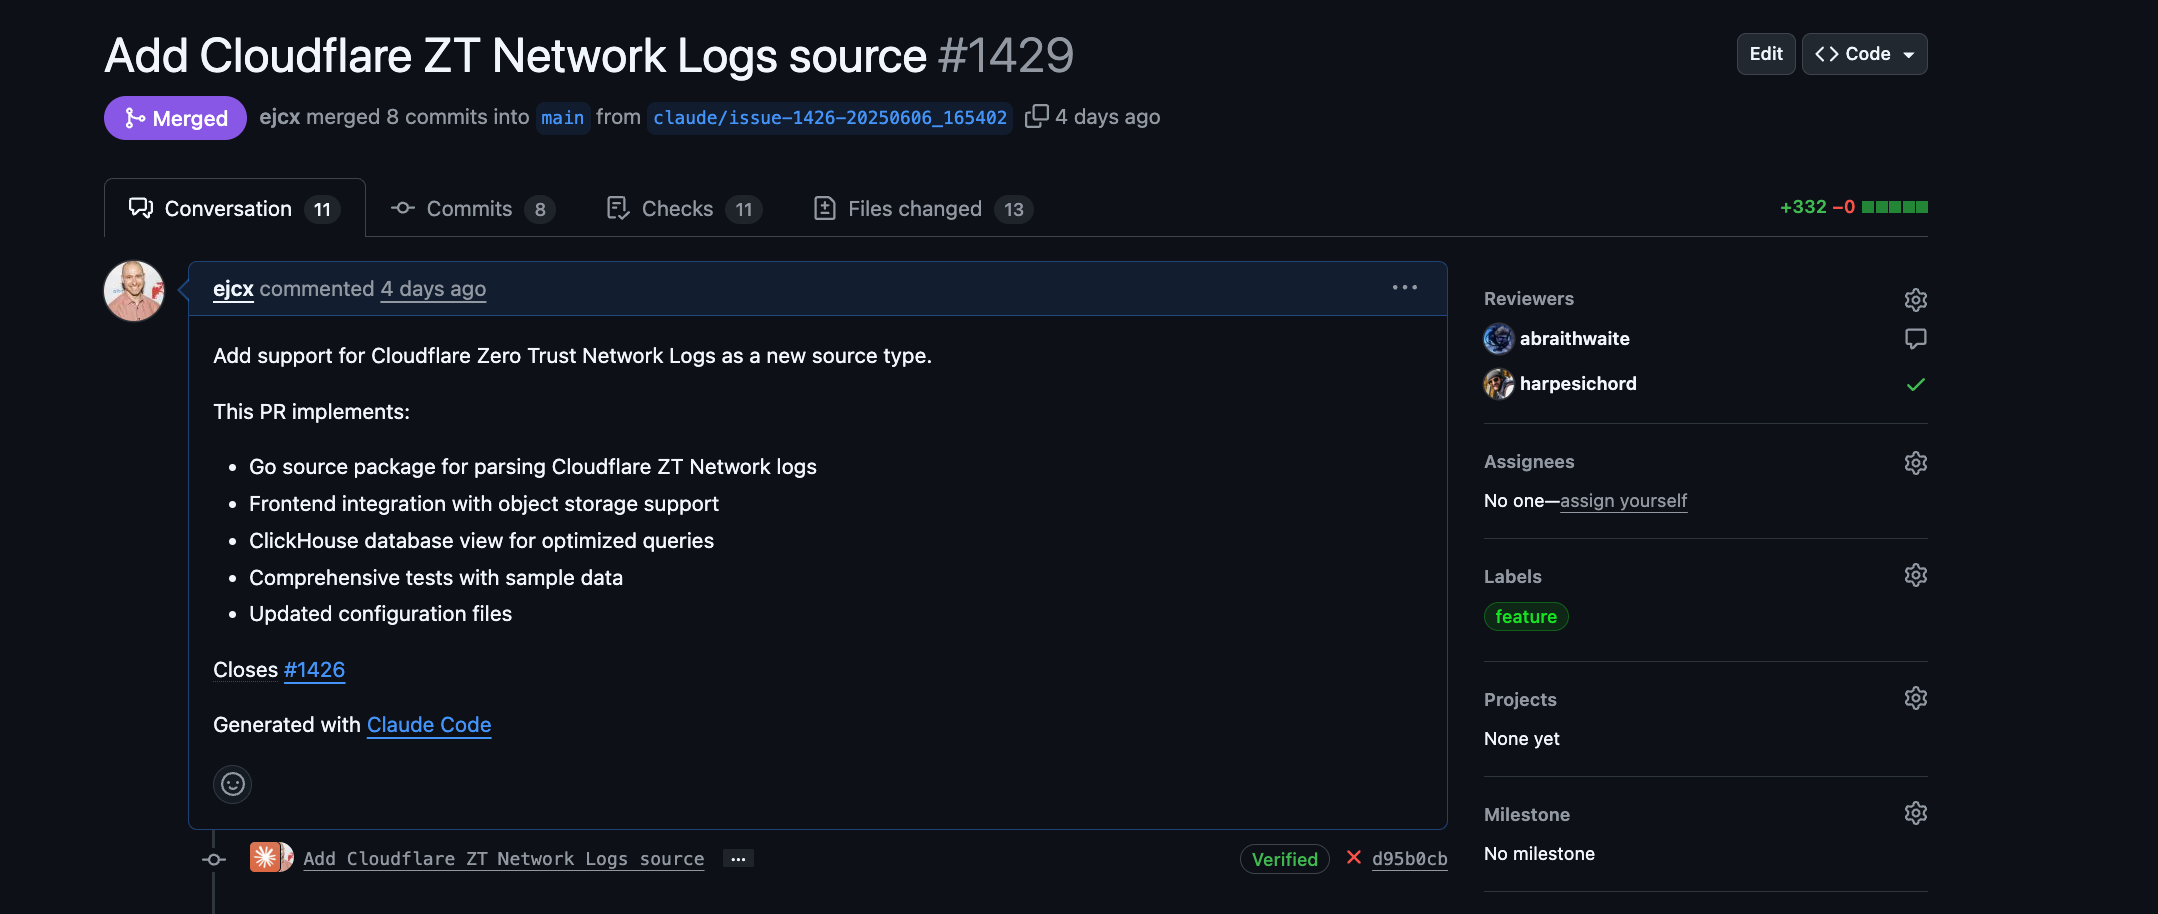This screenshot has height=914, width=2158.
Task: Follow the Claude Code link
Action: 429,725
